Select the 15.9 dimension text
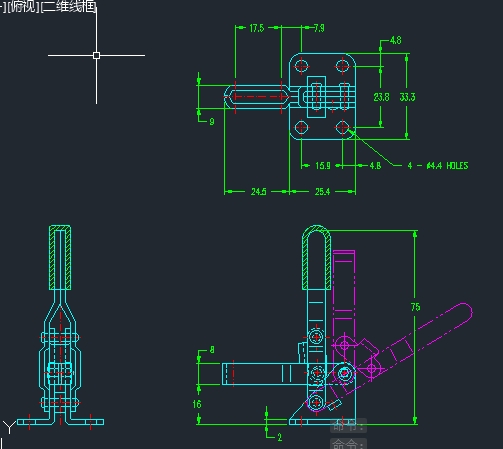Screen dimensions: 503x449 pyautogui.click(x=323, y=166)
